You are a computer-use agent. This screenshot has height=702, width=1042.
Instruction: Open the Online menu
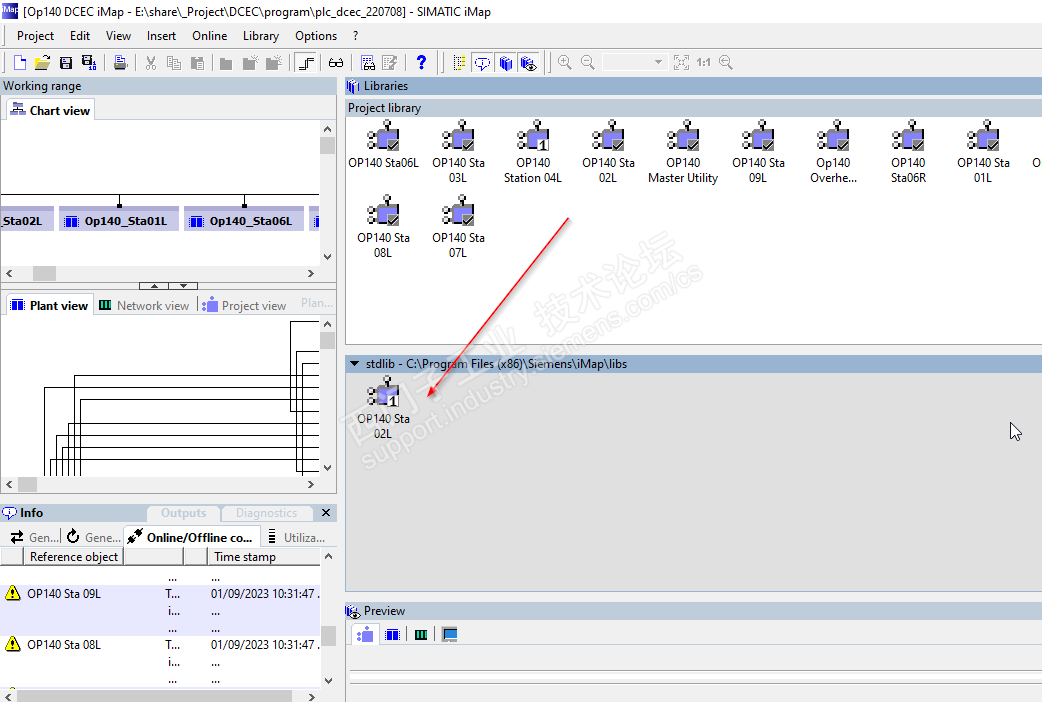209,36
